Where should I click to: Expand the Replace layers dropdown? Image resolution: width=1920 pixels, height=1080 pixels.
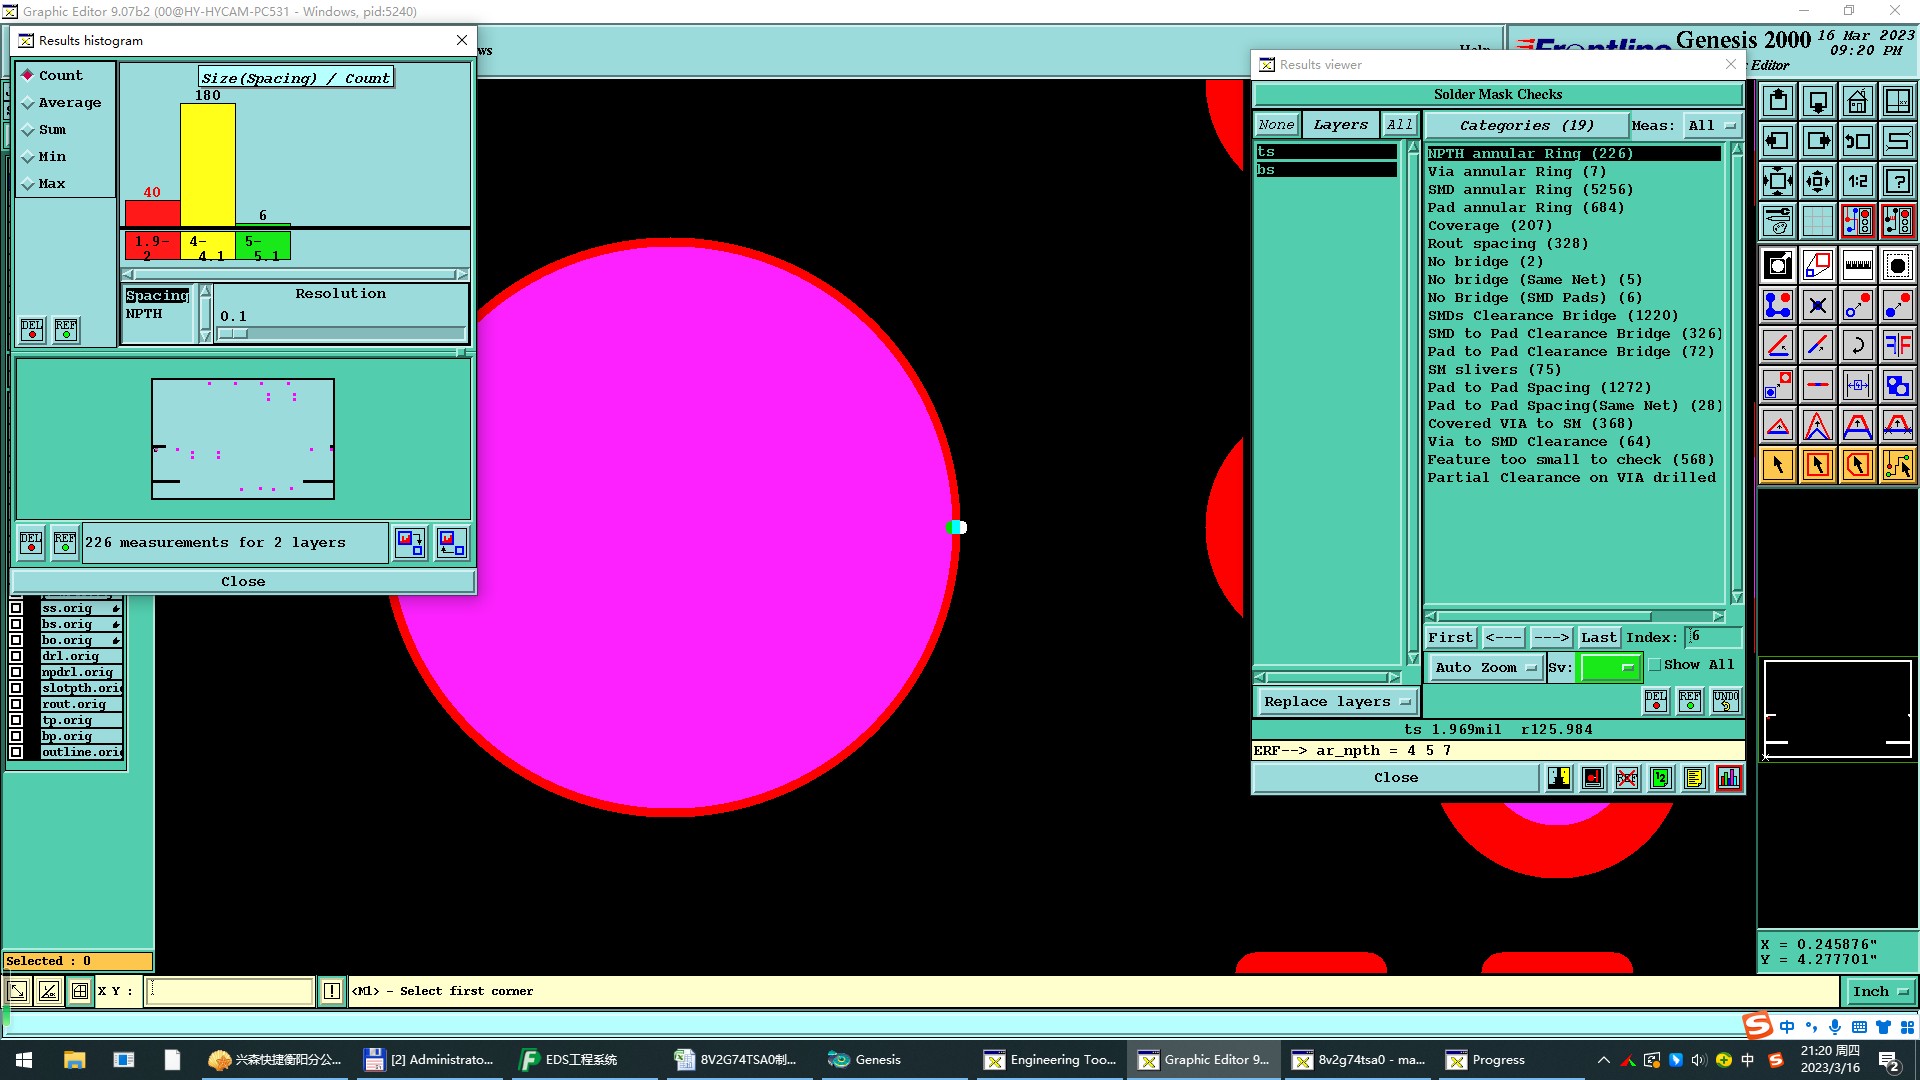(1336, 702)
